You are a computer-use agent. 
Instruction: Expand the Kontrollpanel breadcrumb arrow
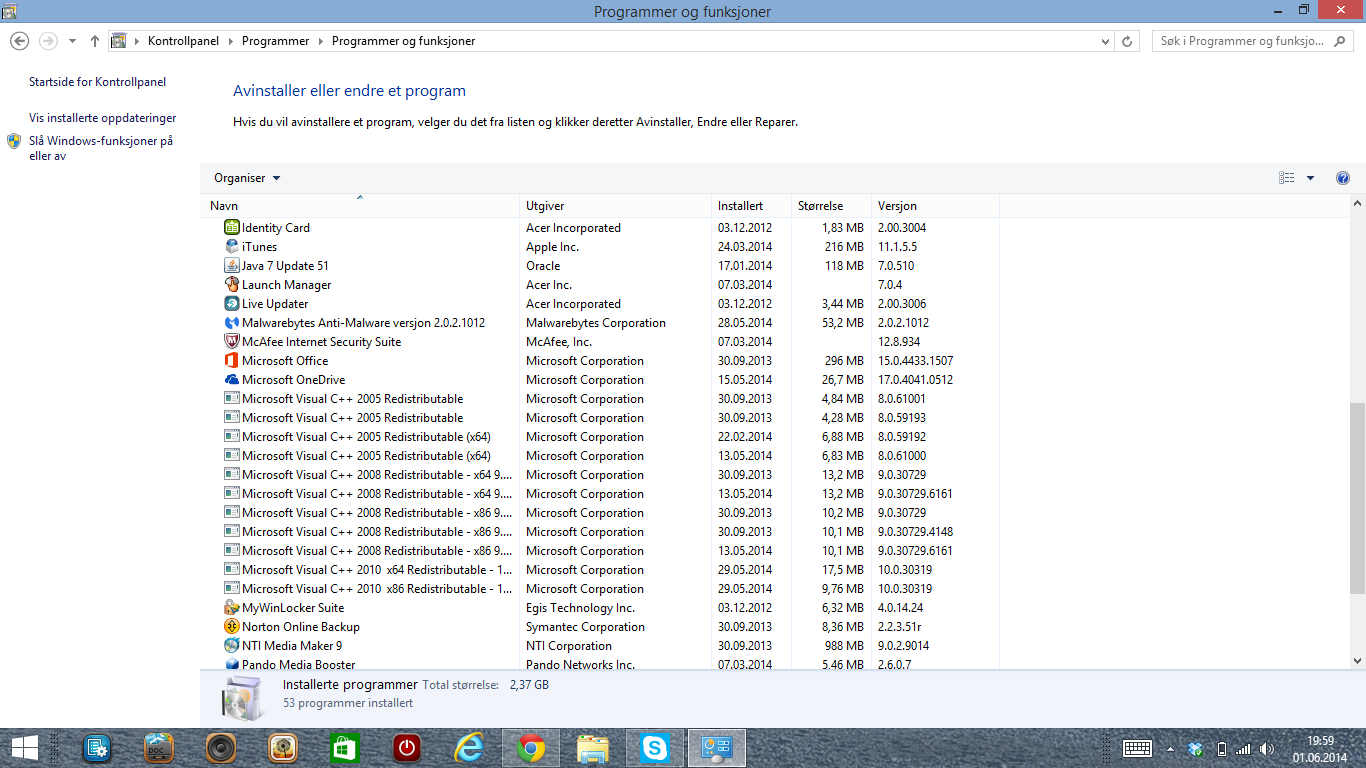tap(230, 41)
